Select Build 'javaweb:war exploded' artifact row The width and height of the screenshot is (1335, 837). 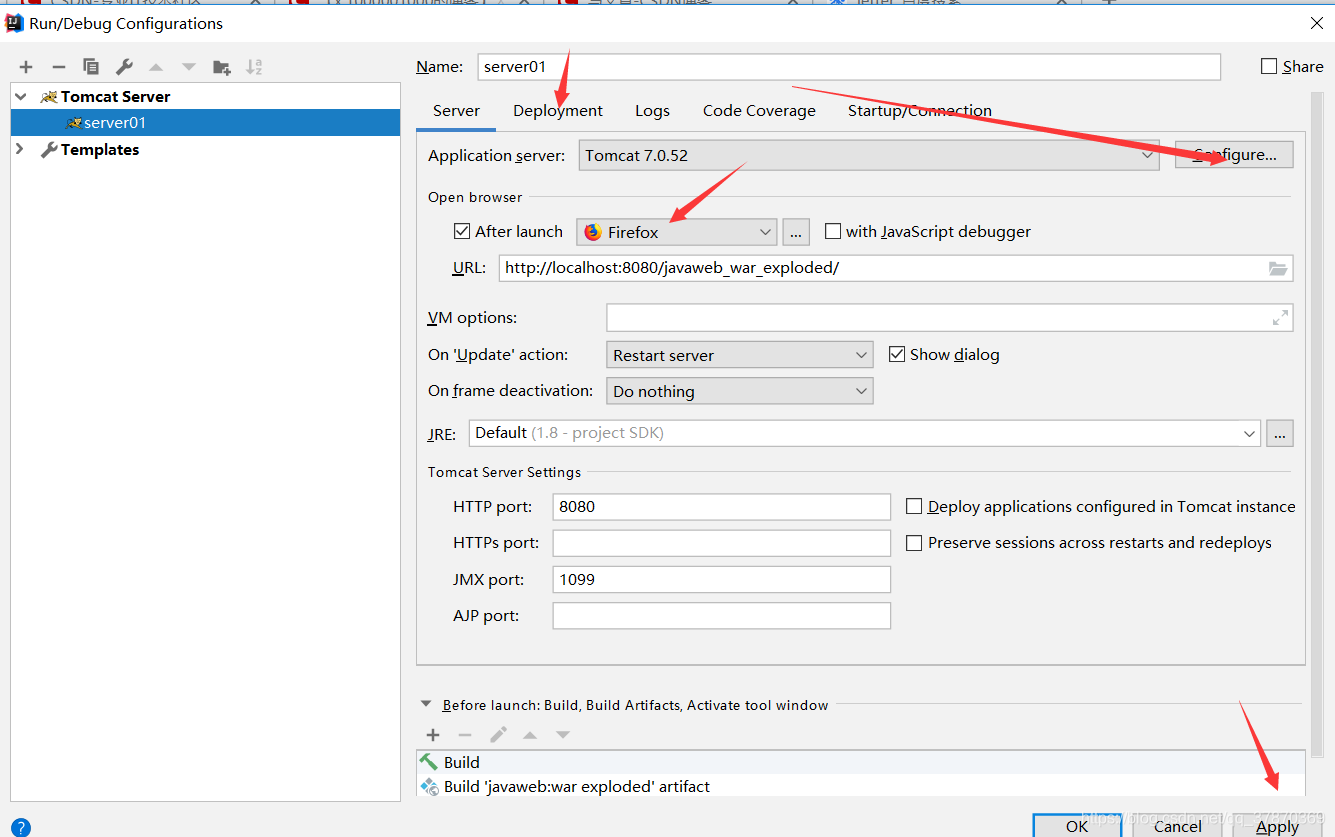click(861, 786)
